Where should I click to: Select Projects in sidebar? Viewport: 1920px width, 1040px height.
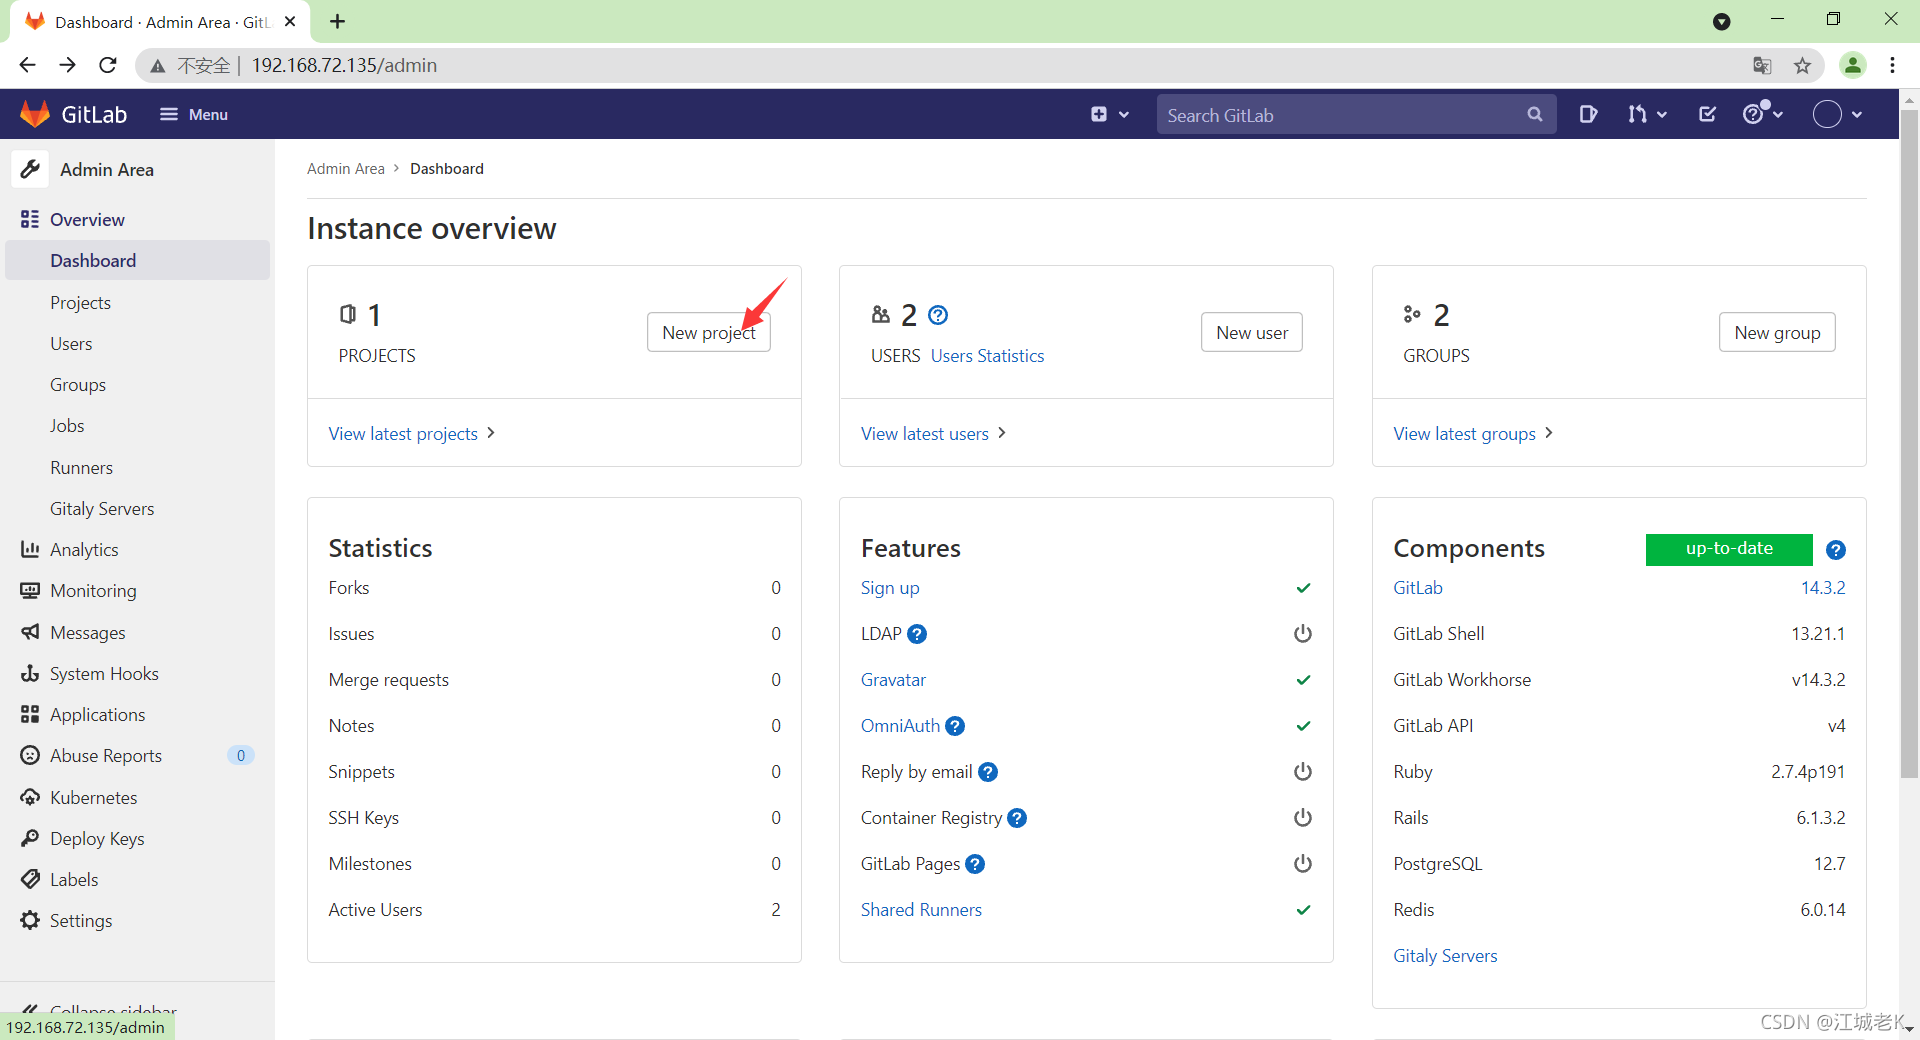80,302
